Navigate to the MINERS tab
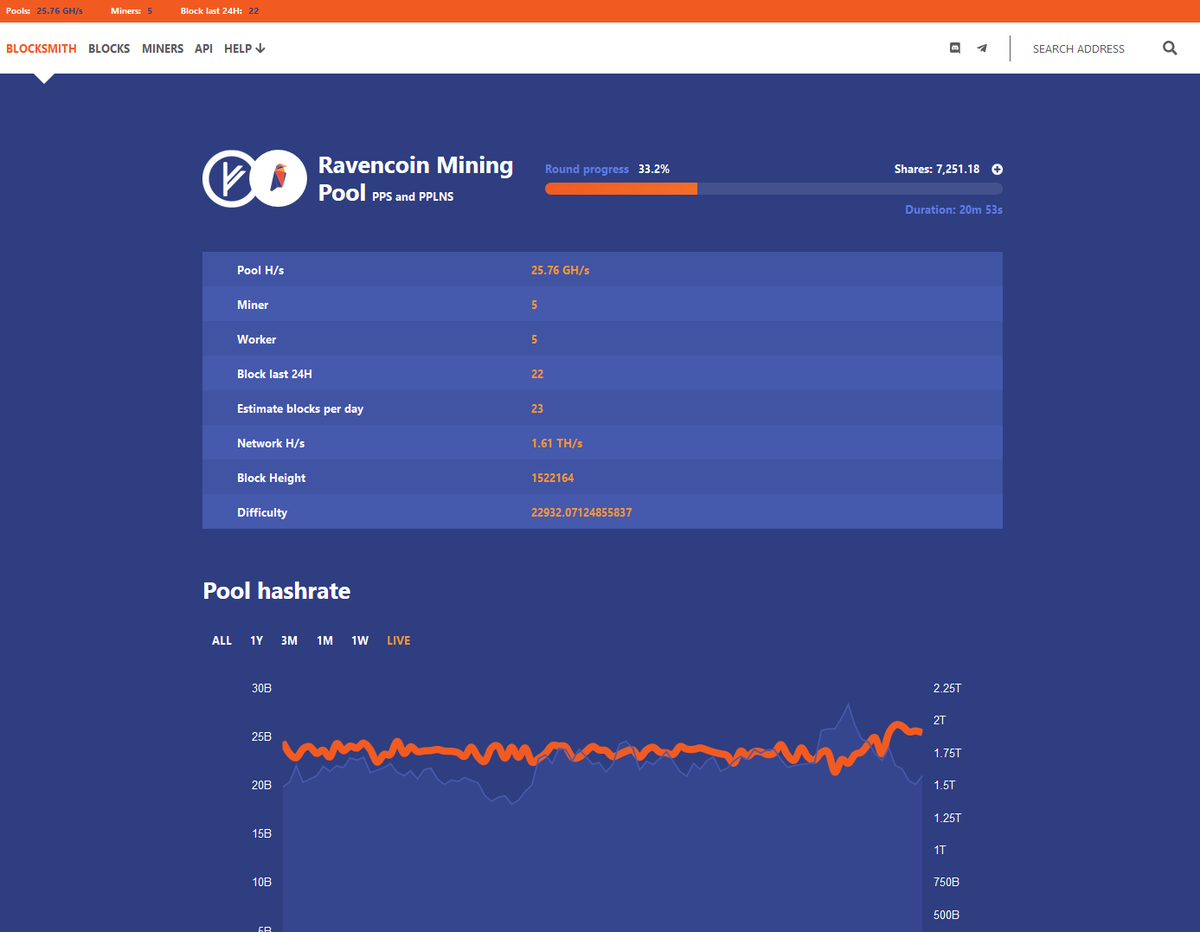1200x932 pixels. tap(162, 47)
